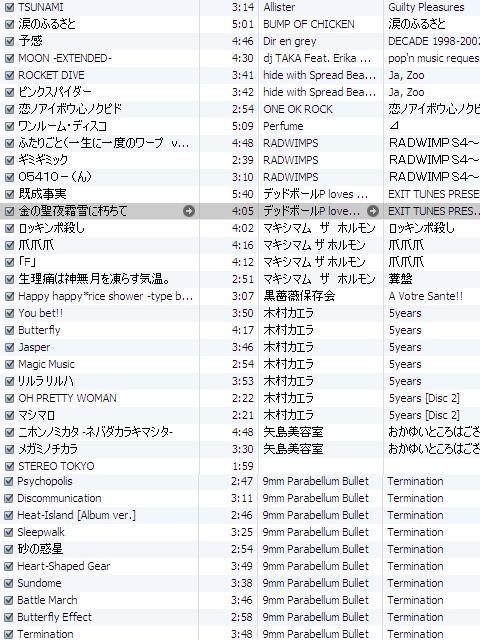This screenshot has width=480, height=640.
Task: Click artist name Allister
Action: 279,7
